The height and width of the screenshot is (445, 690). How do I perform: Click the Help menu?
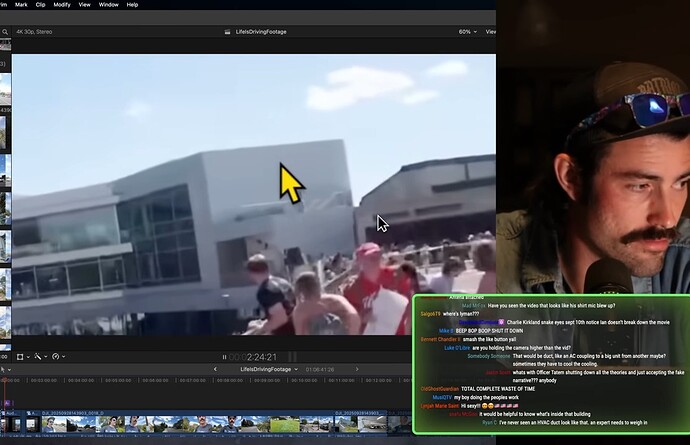pos(132,5)
